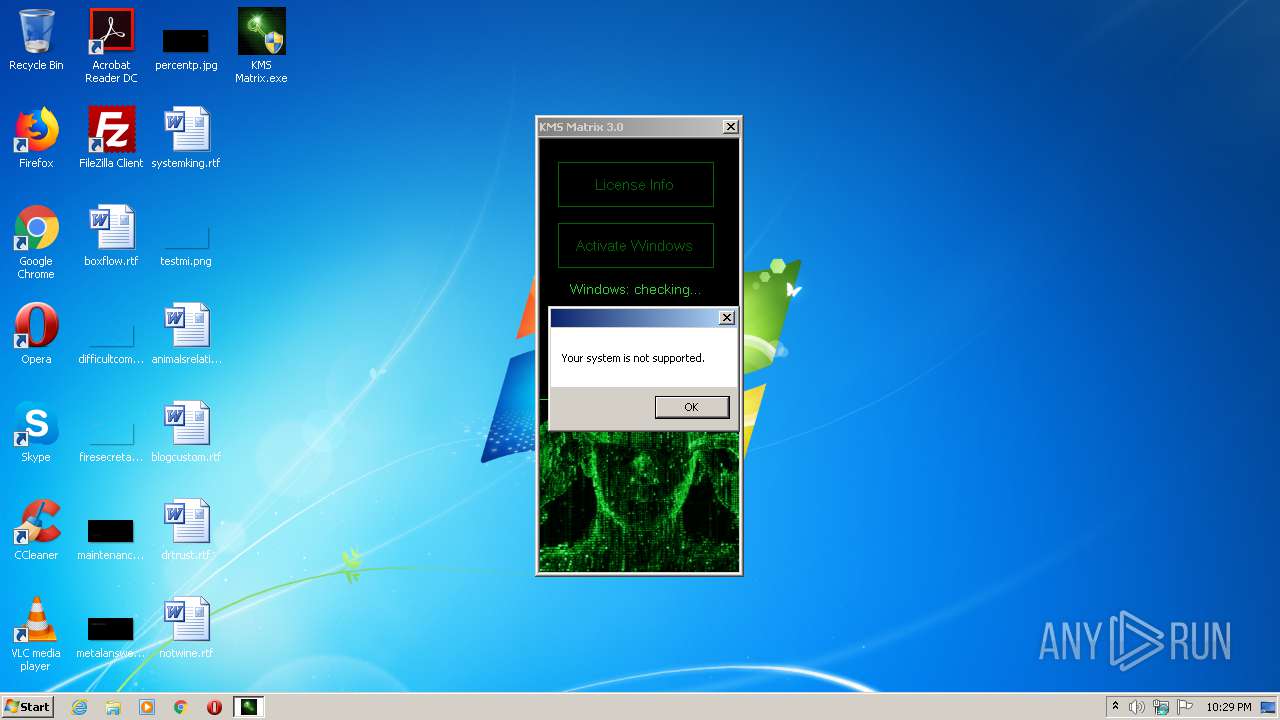Click the Matrix green code image

tap(639, 500)
